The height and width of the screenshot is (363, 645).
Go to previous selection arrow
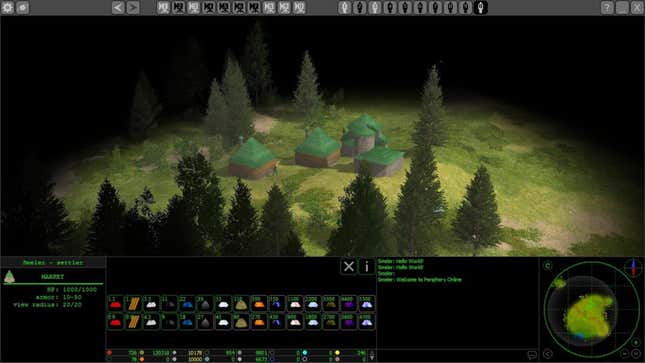(x=118, y=7)
